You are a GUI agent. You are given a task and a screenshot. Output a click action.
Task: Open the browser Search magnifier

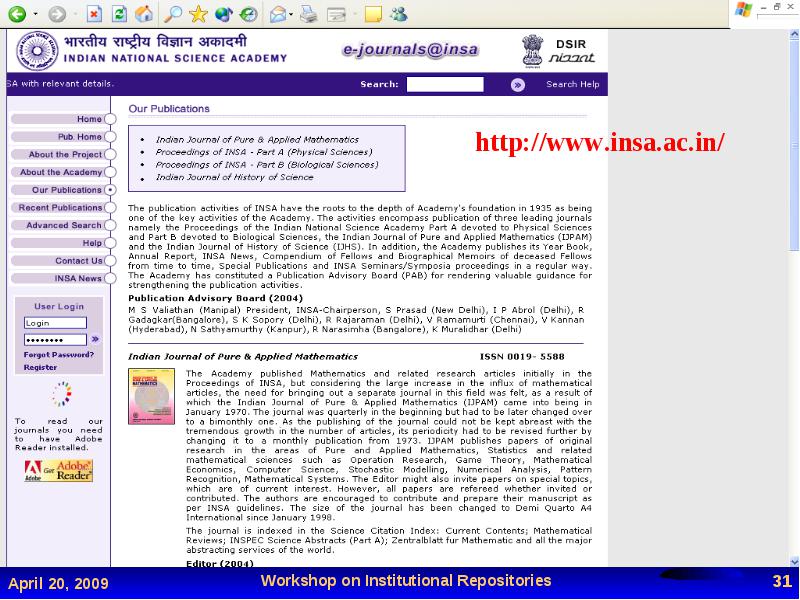click(172, 14)
